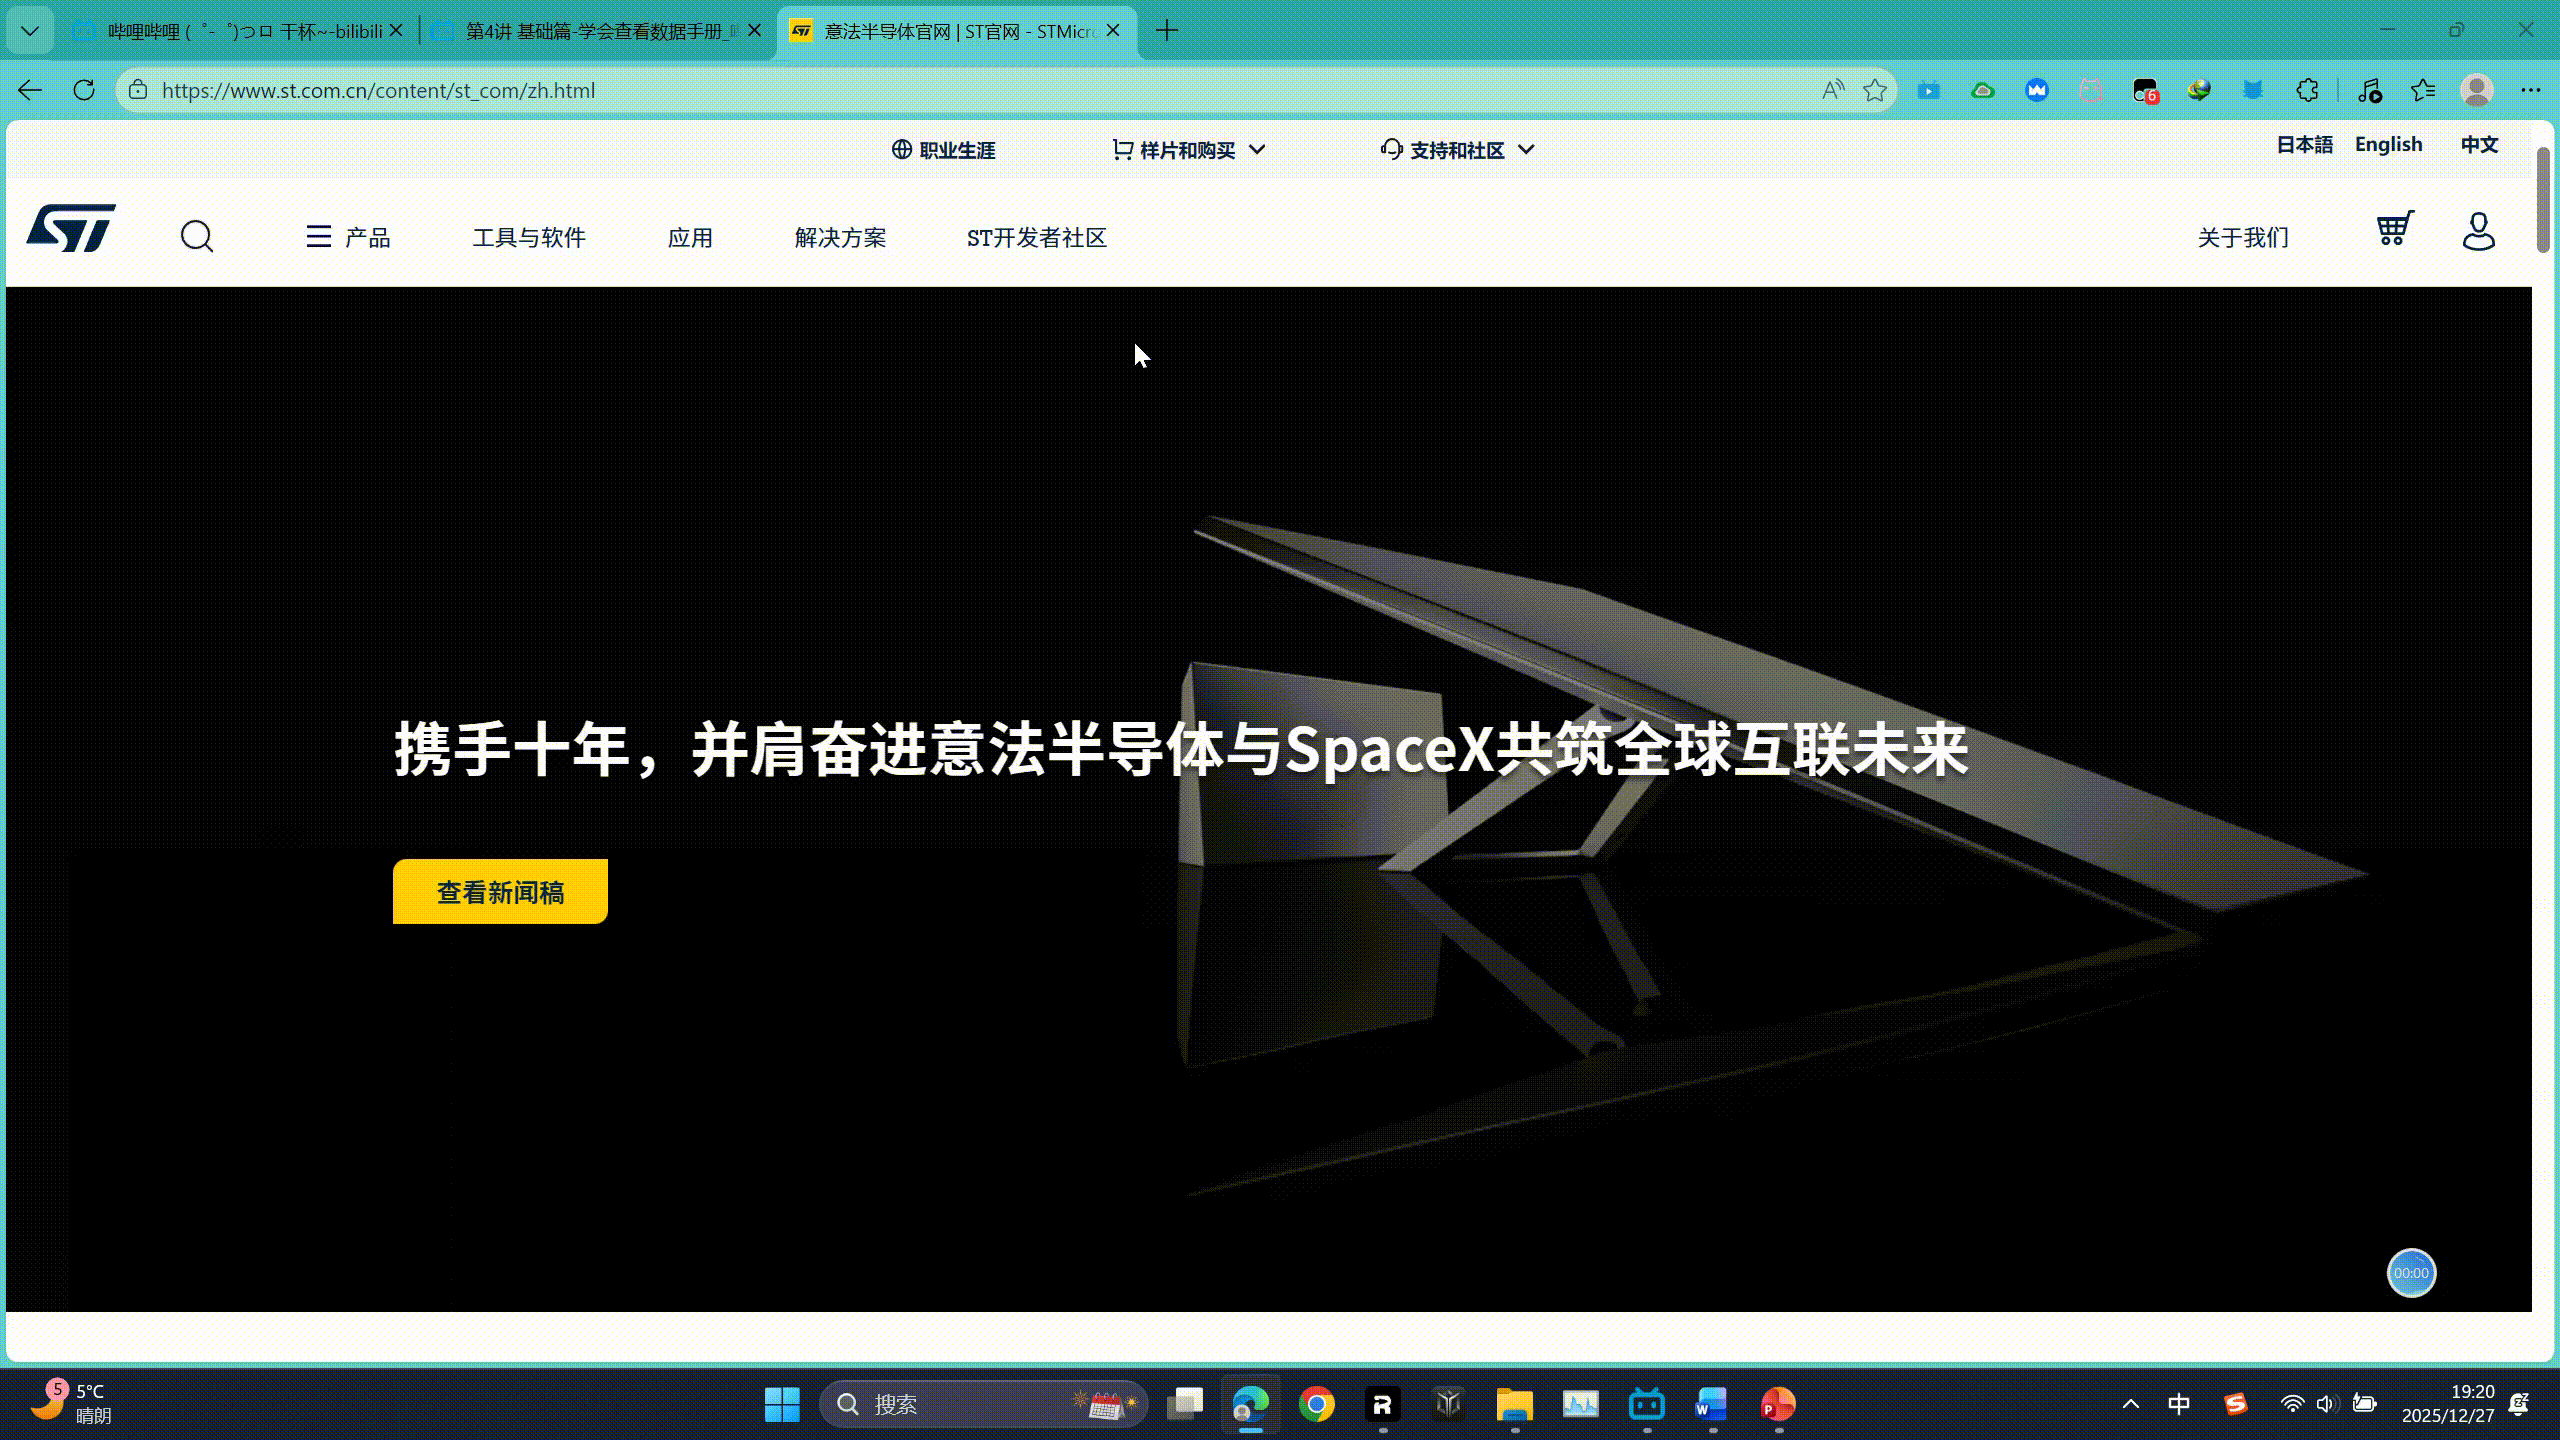The image size is (2560, 1440).
Task: Open the clock and date 19:20
Action: click(2448, 1404)
